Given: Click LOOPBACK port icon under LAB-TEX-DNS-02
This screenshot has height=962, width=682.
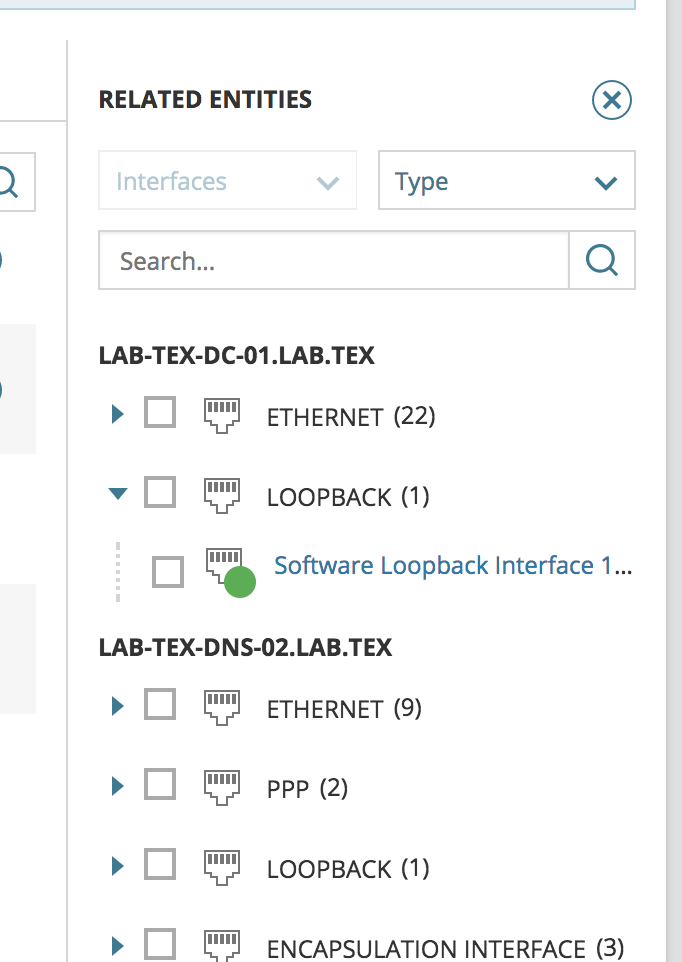Looking at the screenshot, I should pyautogui.click(x=222, y=867).
